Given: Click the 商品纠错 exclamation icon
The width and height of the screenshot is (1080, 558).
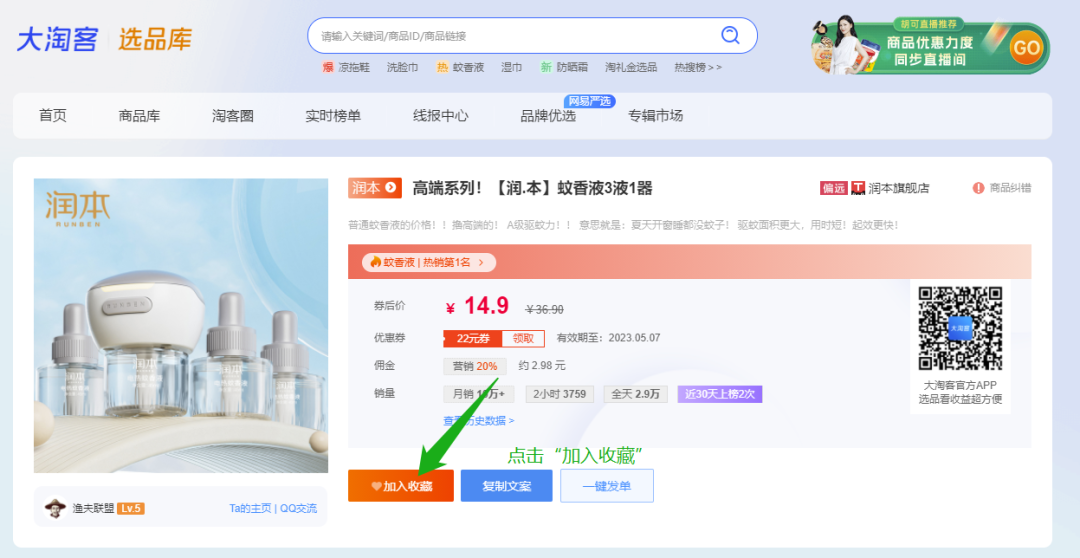Looking at the screenshot, I should [978, 188].
